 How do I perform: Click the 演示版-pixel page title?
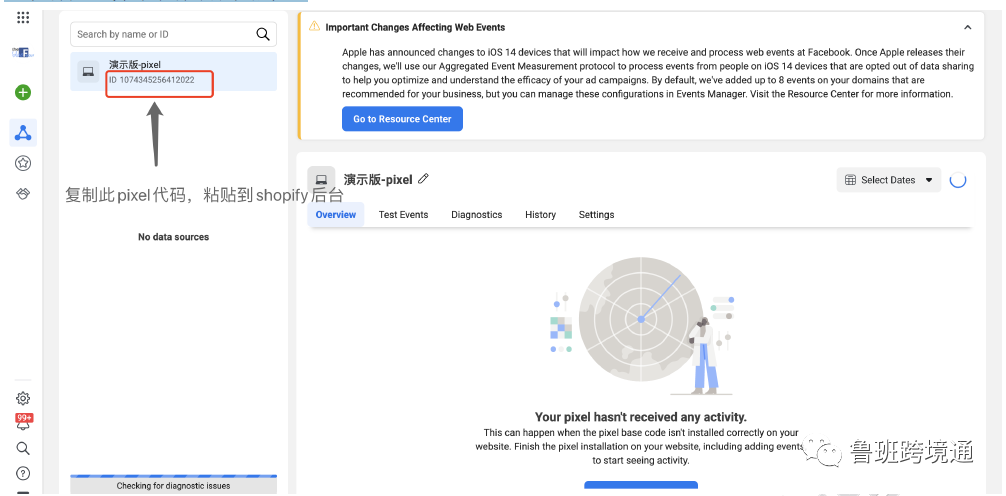[x=378, y=180]
